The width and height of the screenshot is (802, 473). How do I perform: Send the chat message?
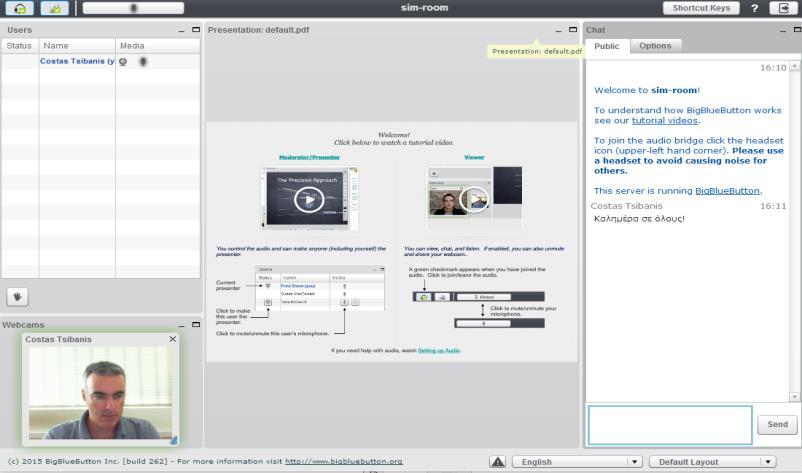(x=777, y=424)
